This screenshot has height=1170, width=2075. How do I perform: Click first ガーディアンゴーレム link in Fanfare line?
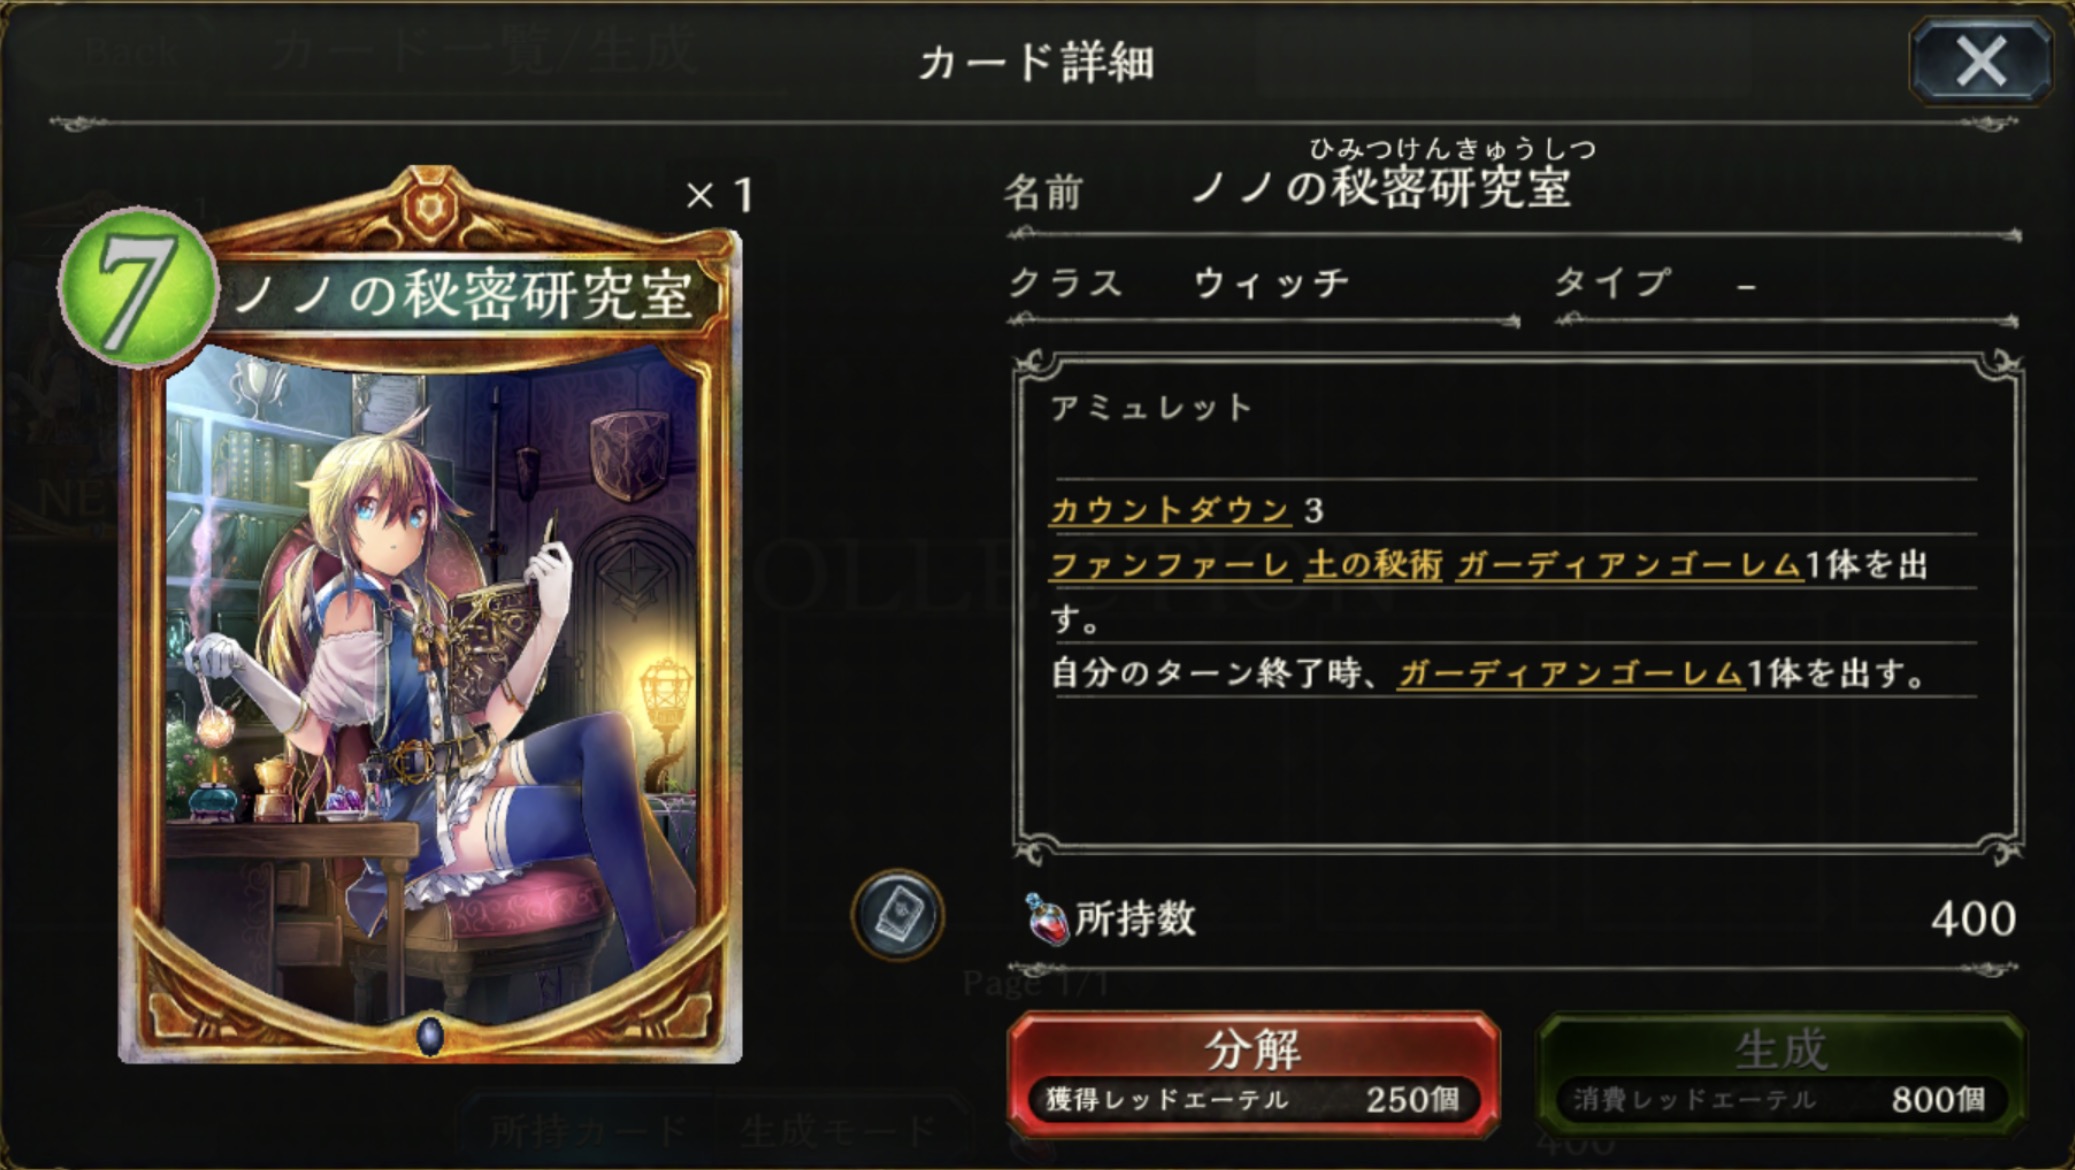pyautogui.click(x=1629, y=565)
